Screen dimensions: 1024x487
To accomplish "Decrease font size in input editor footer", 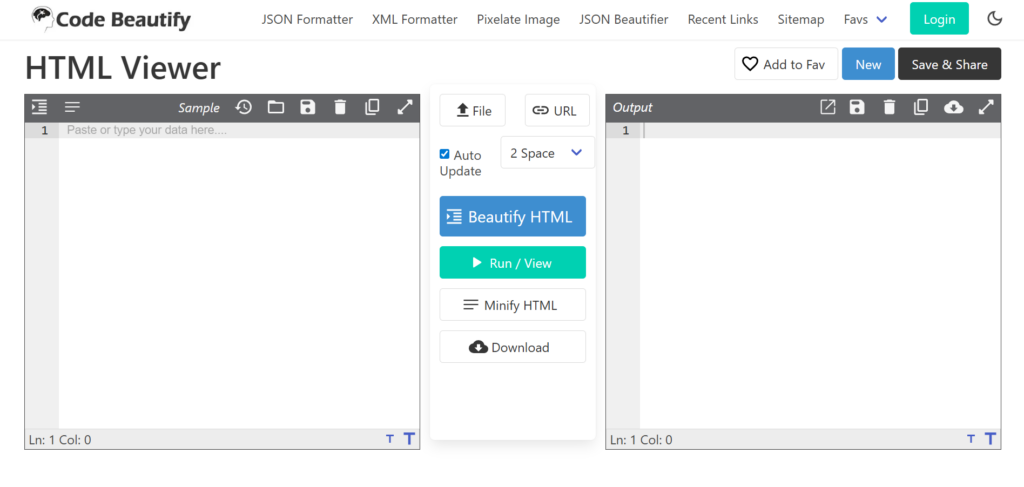I will [x=390, y=439].
